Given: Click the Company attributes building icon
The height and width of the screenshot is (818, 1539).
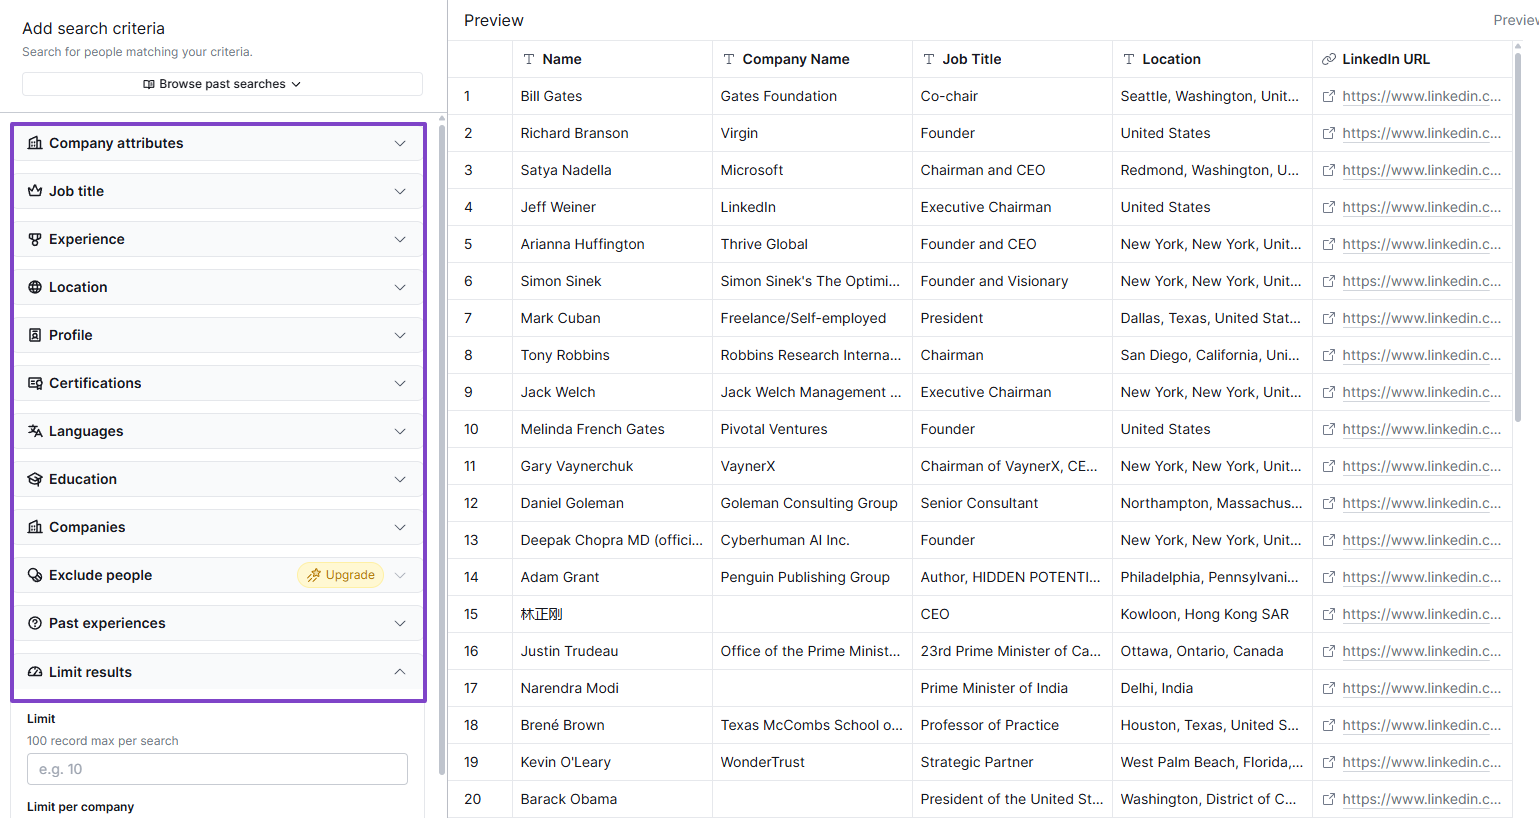Looking at the screenshot, I should click(35, 143).
